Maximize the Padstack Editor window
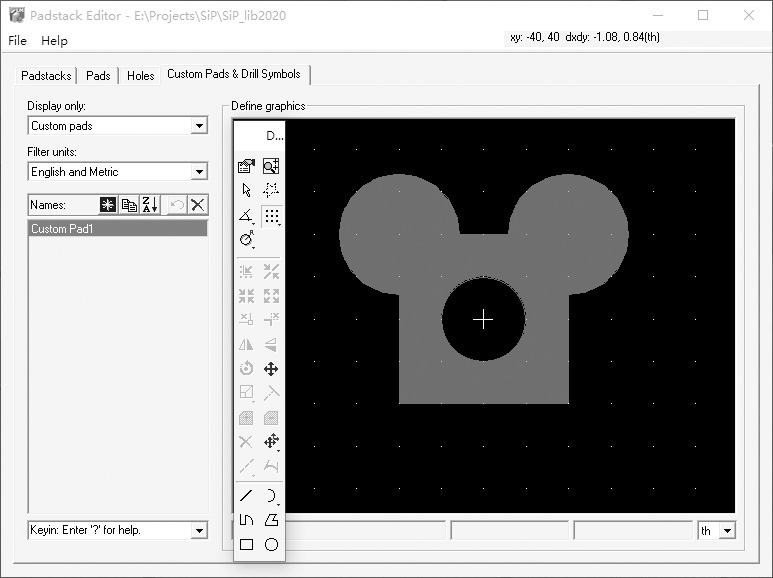The image size is (773, 578). 703,15
